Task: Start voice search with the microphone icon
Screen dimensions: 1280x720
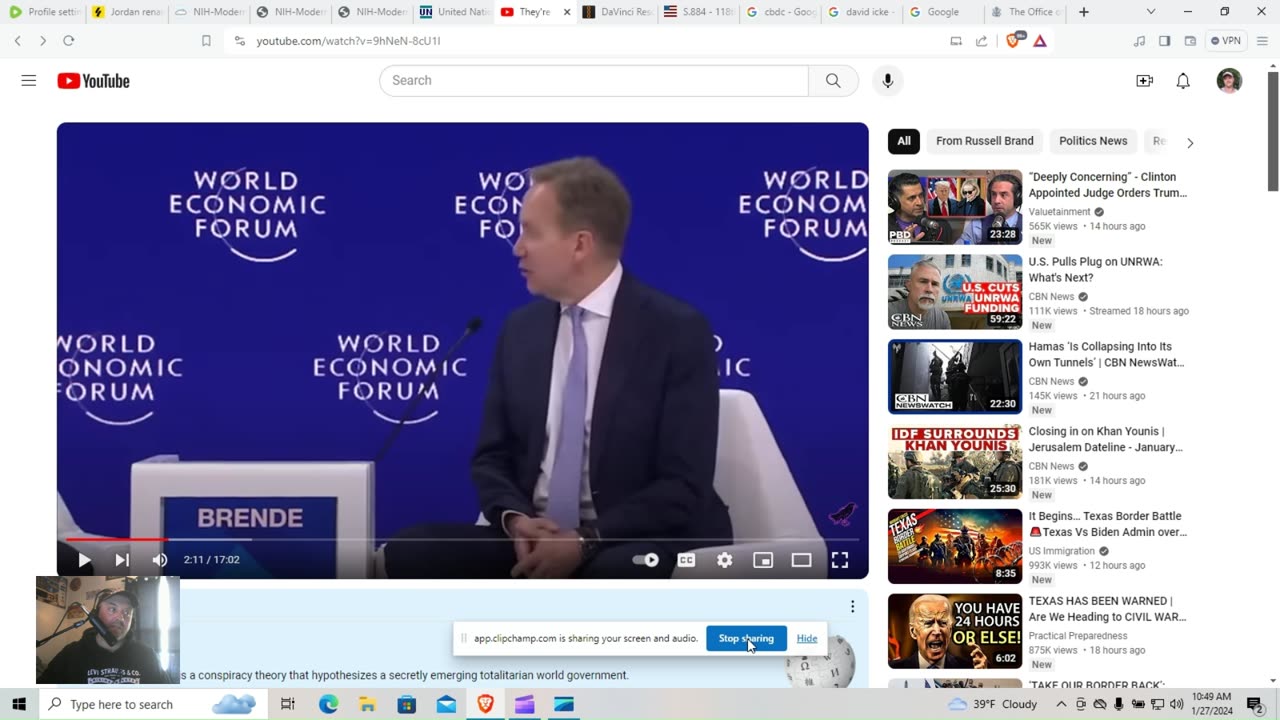Action: [x=887, y=81]
